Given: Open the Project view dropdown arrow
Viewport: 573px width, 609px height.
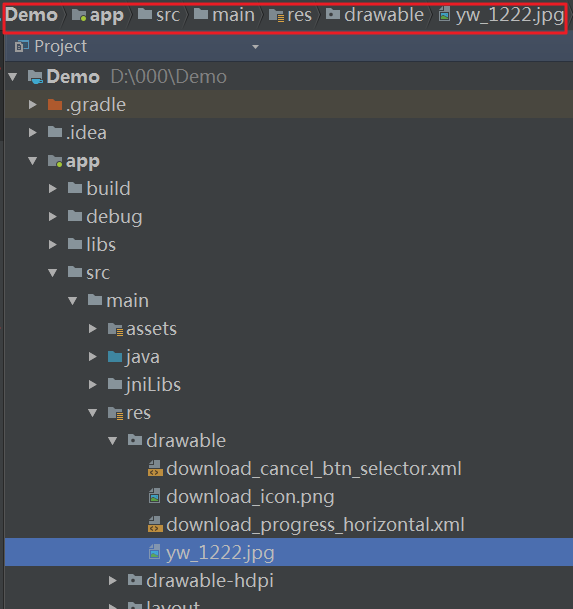Looking at the screenshot, I should pos(255,47).
